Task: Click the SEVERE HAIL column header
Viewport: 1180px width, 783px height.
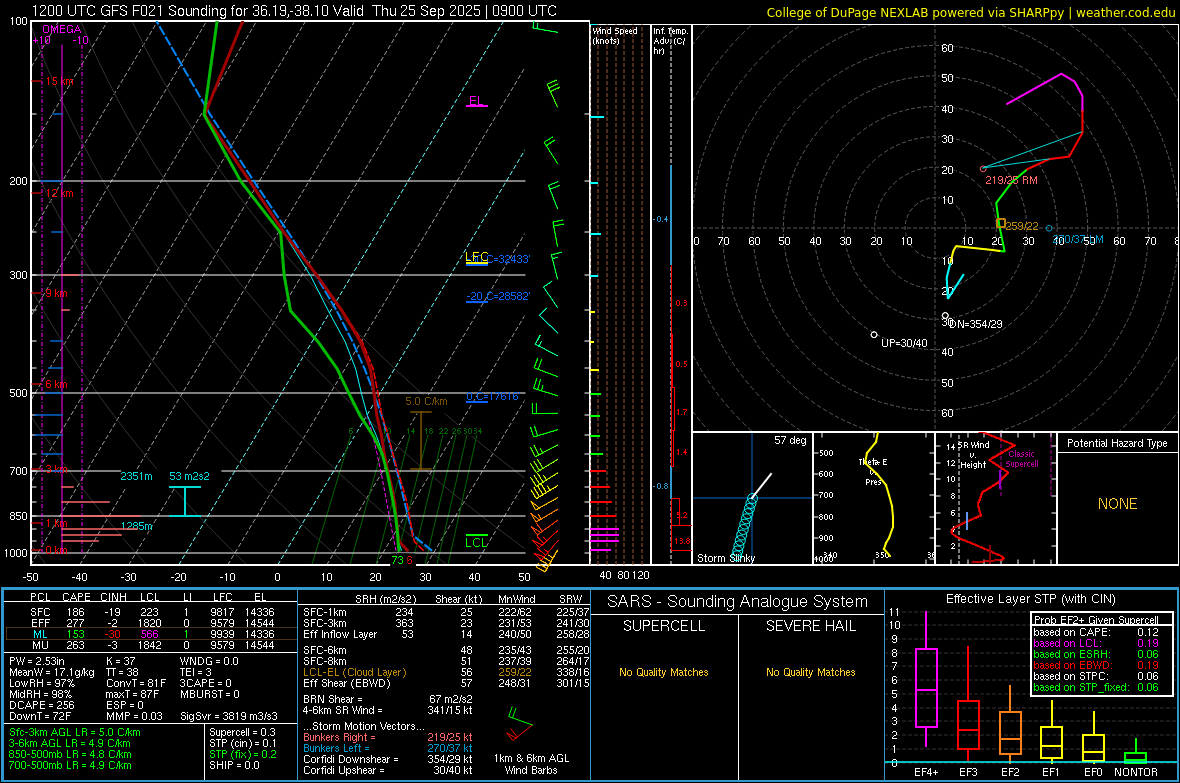Action: click(x=810, y=626)
